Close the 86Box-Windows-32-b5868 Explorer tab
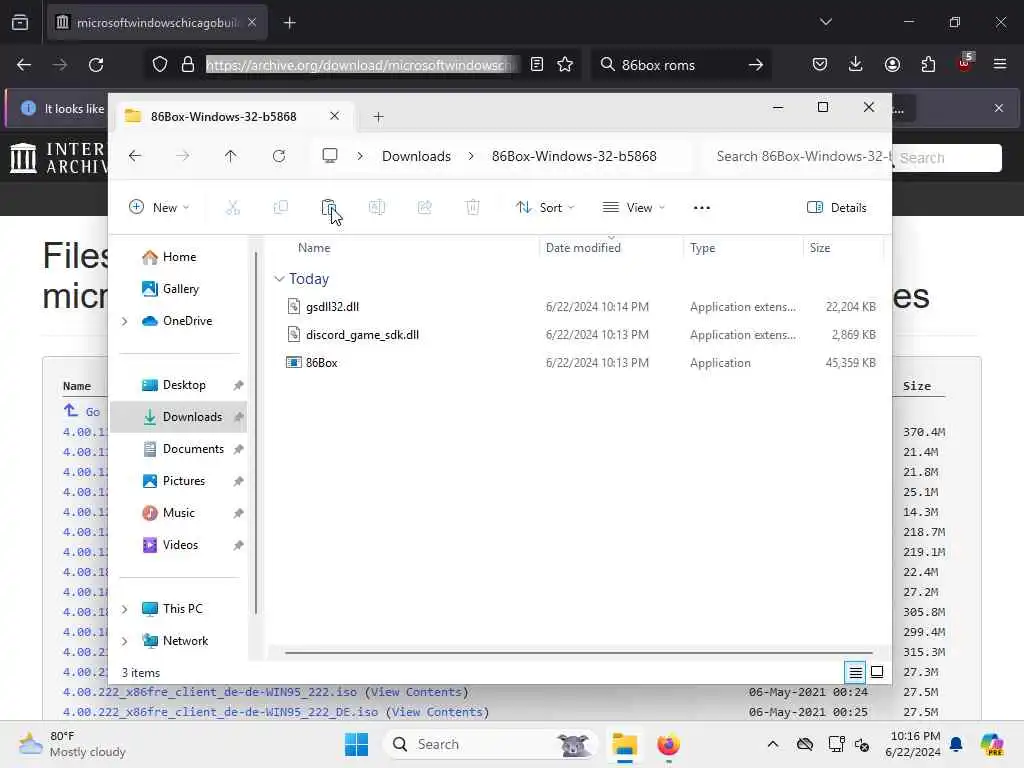Viewport: 1024px width, 768px height. [334, 116]
